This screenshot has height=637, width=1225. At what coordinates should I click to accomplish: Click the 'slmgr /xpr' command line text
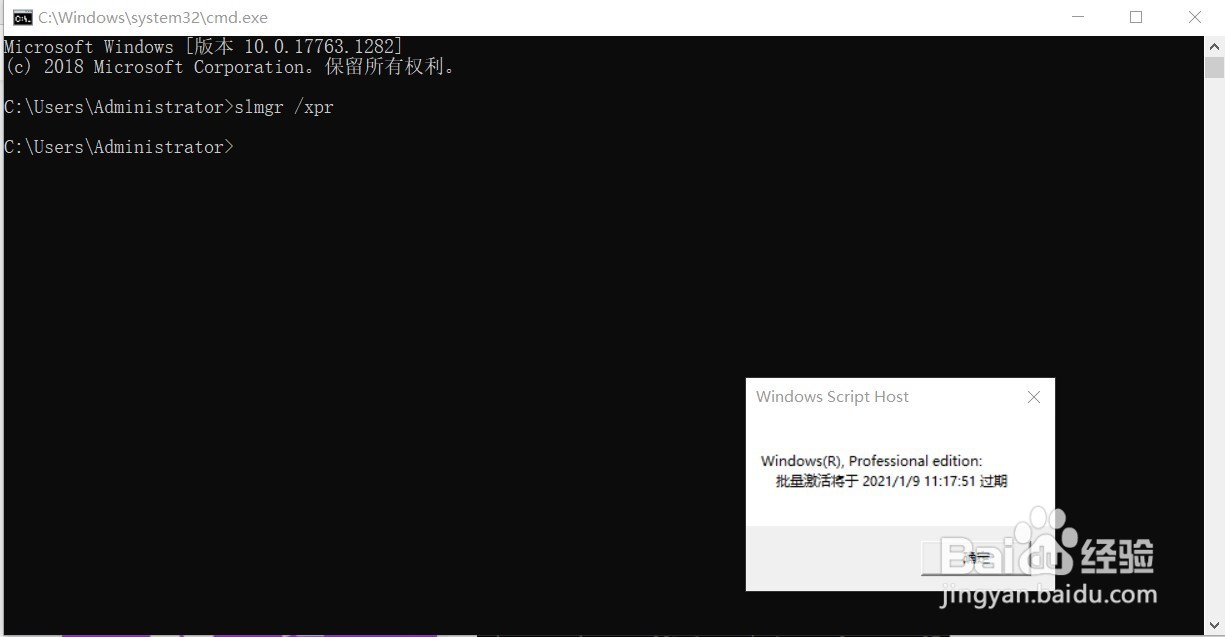(284, 107)
